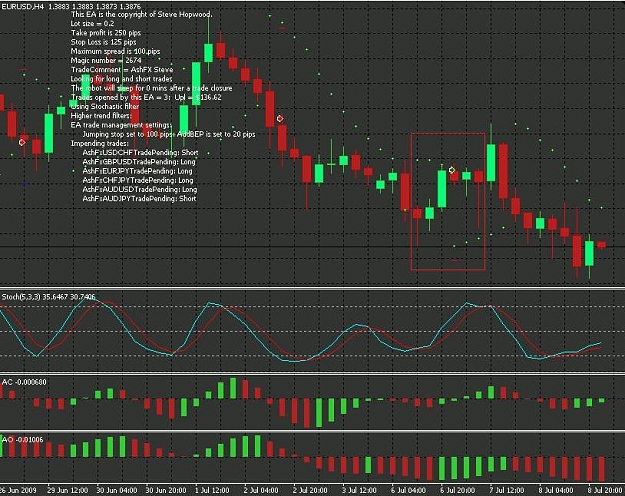Select the '2 Jul 20:00' time label
This screenshot has height=496, width=625.
[x=310, y=490]
